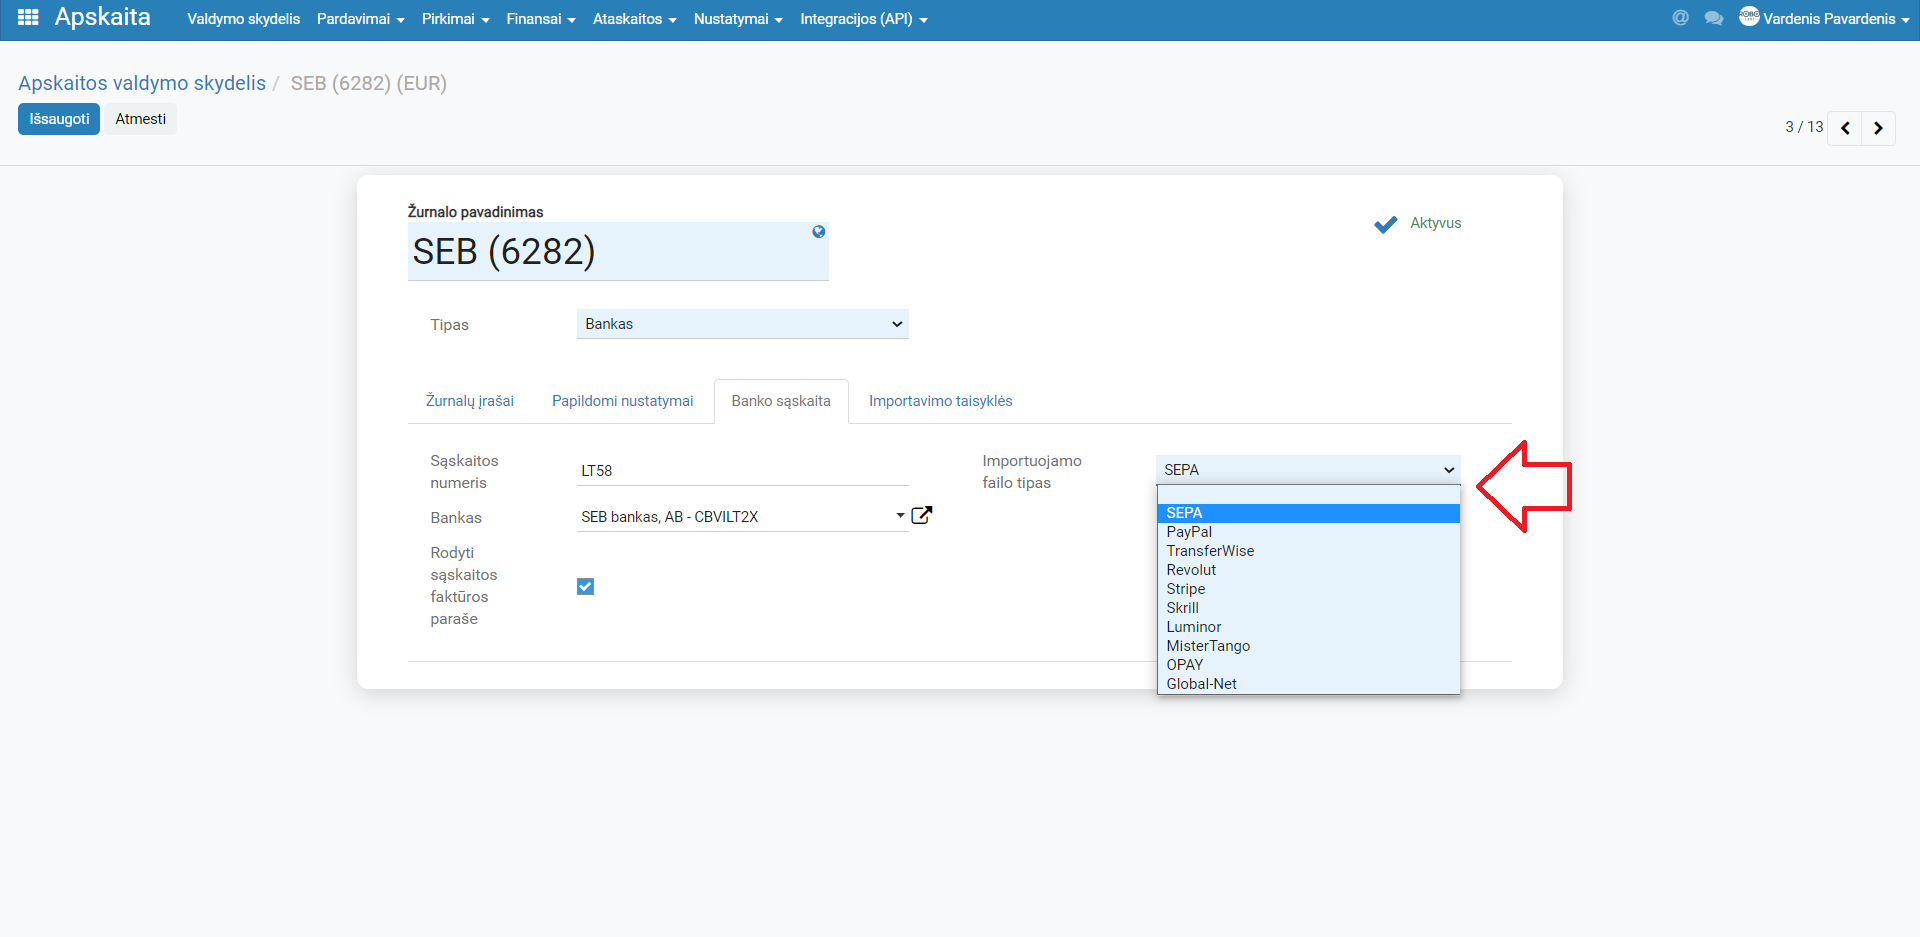Choose Revolut from the file type list
This screenshot has width=1920, height=937.
[1308, 570]
